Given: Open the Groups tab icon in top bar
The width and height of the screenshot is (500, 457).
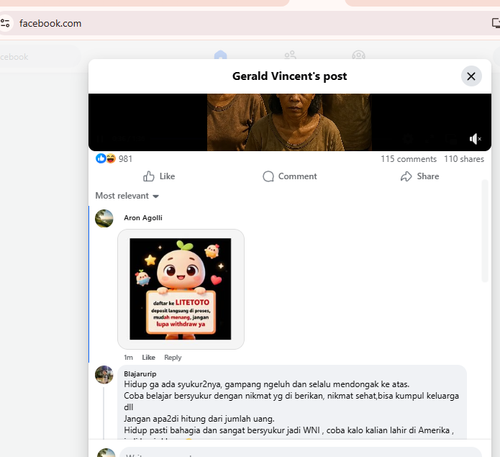Looking at the screenshot, I should click(358, 55).
